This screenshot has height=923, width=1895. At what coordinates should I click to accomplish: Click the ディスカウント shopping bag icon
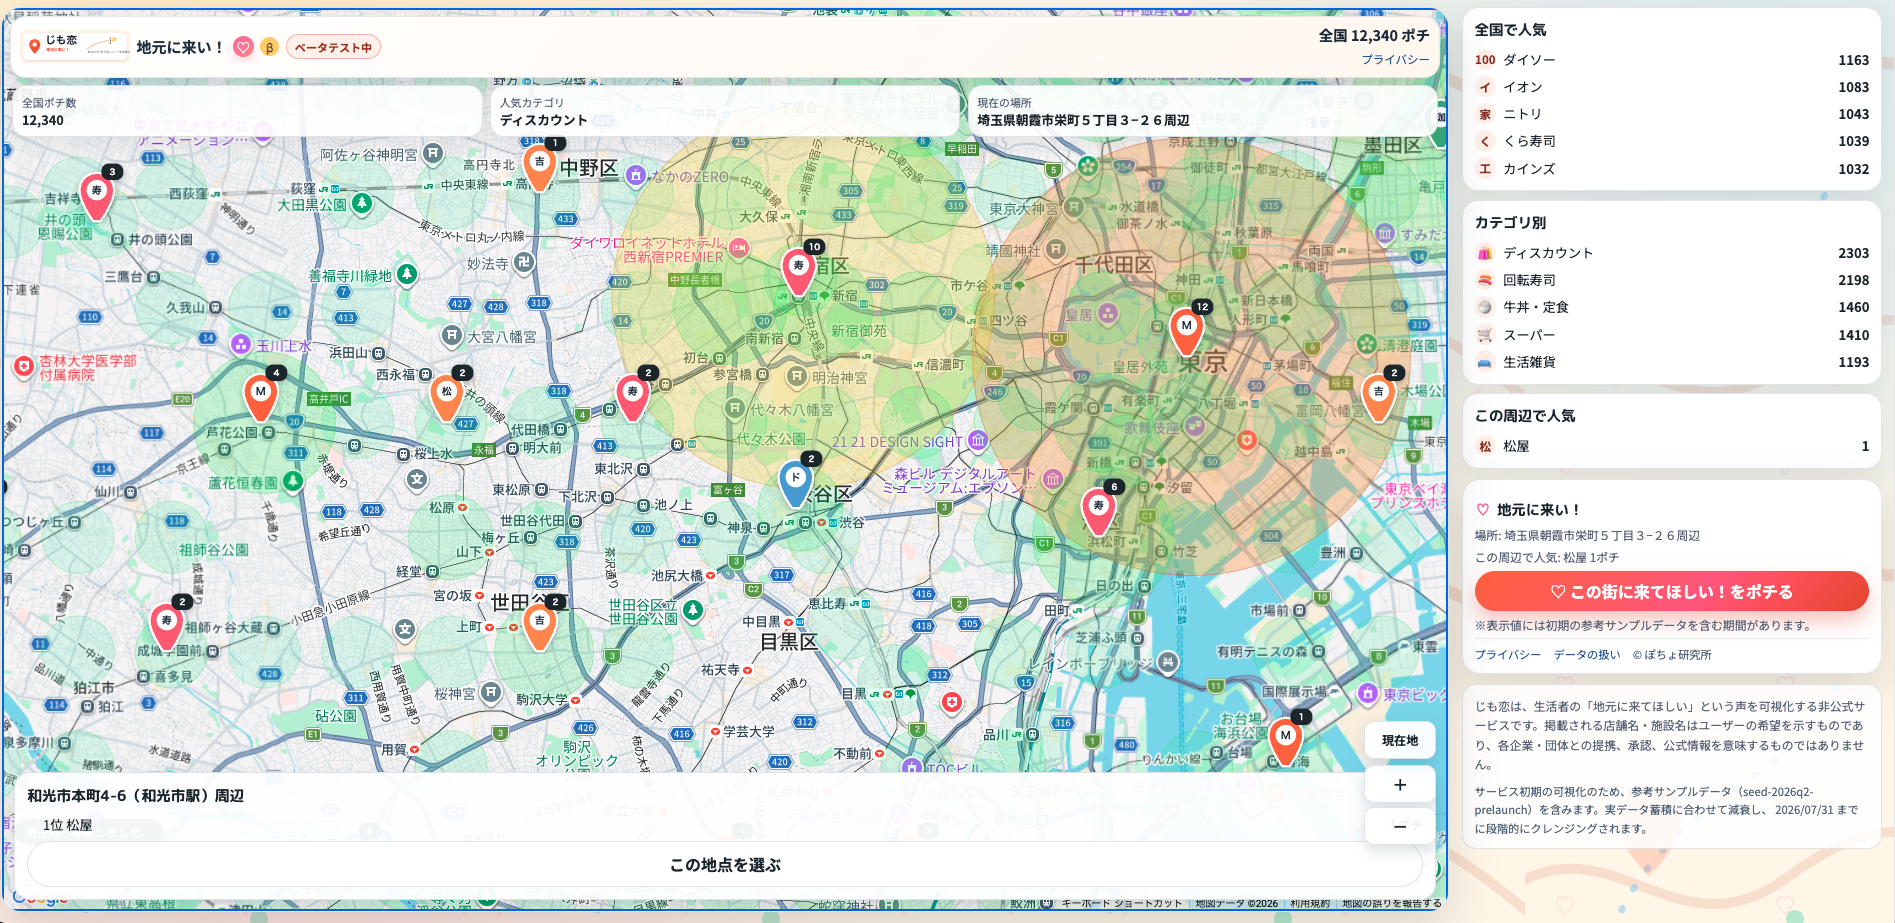click(1485, 253)
